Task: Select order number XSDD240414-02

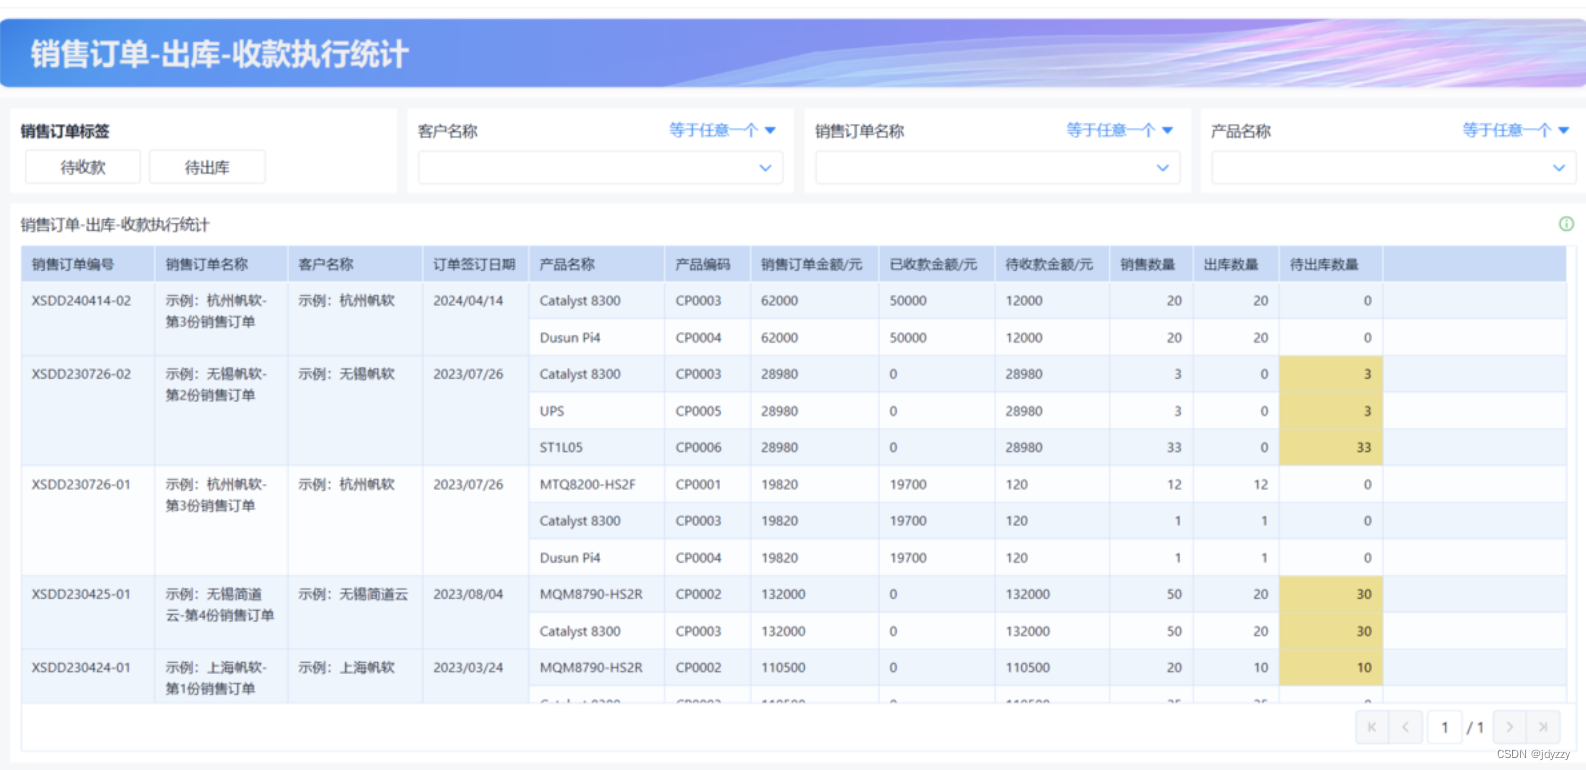Action: pyautogui.click(x=81, y=300)
